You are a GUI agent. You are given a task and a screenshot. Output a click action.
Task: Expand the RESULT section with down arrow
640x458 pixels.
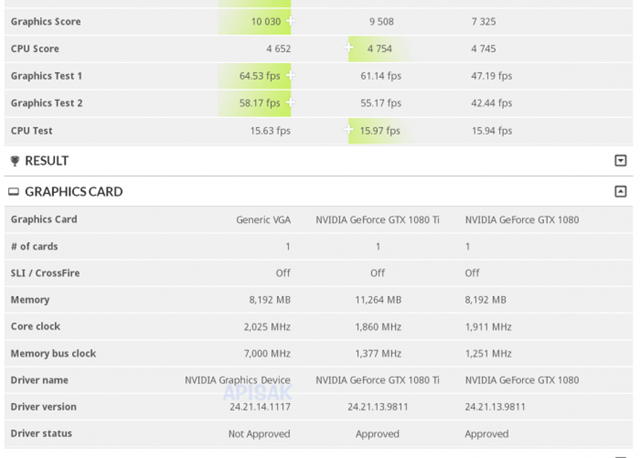[620, 161]
